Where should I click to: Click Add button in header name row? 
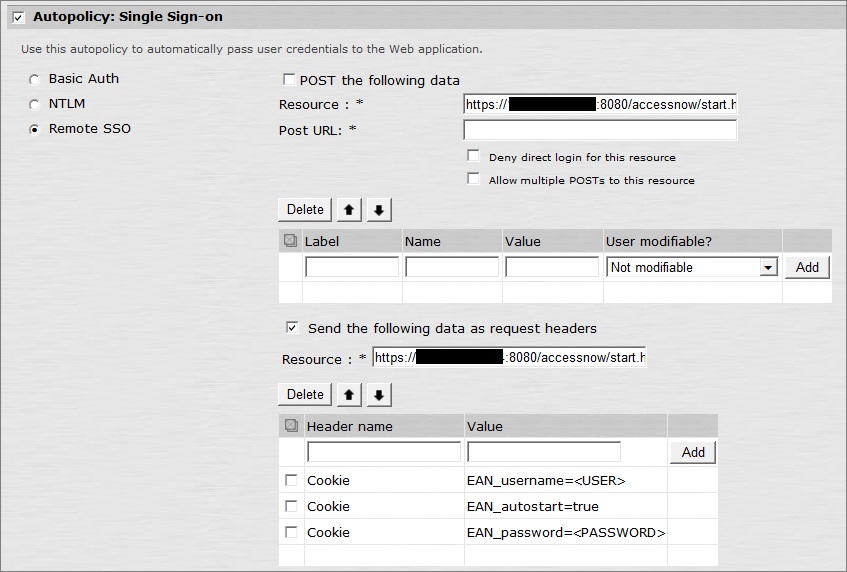pyautogui.click(x=693, y=452)
